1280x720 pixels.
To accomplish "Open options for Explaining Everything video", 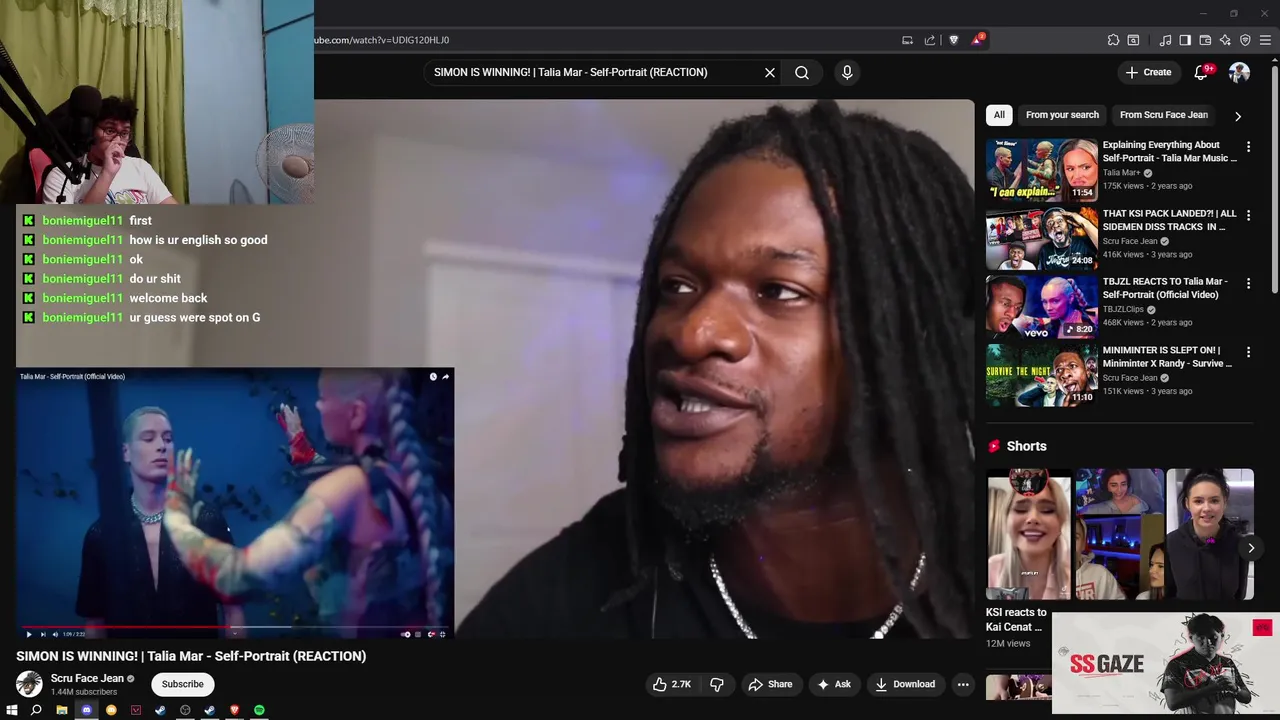I will click(x=1248, y=147).
